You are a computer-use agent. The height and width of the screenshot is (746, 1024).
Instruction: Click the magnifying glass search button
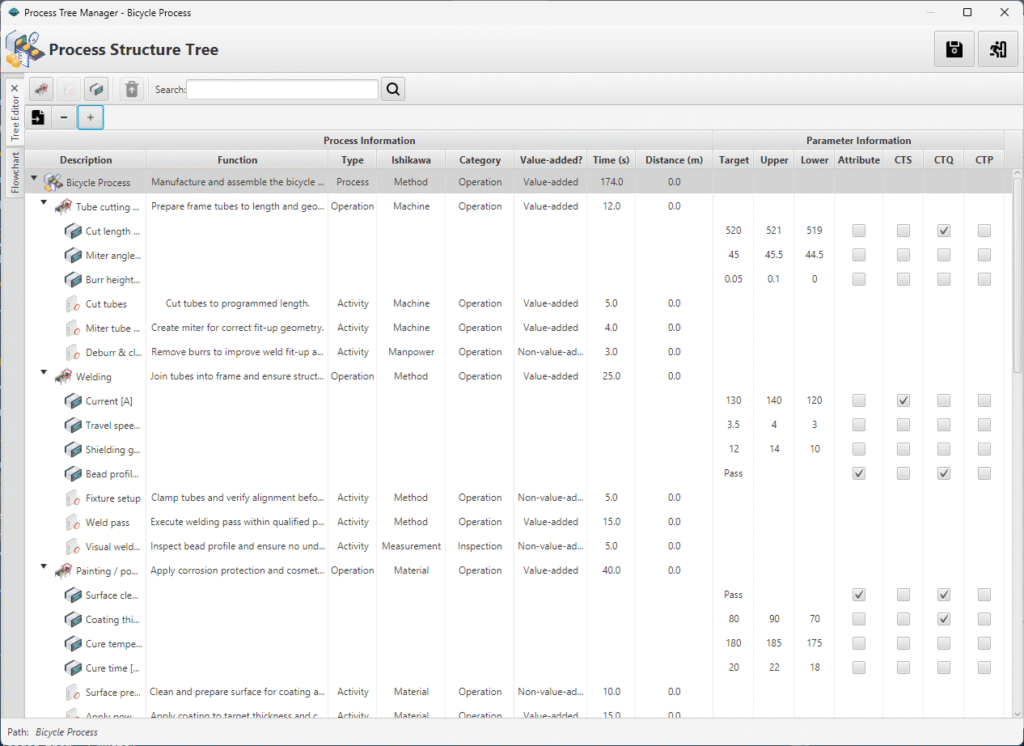pyautogui.click(x=393, y=89)
